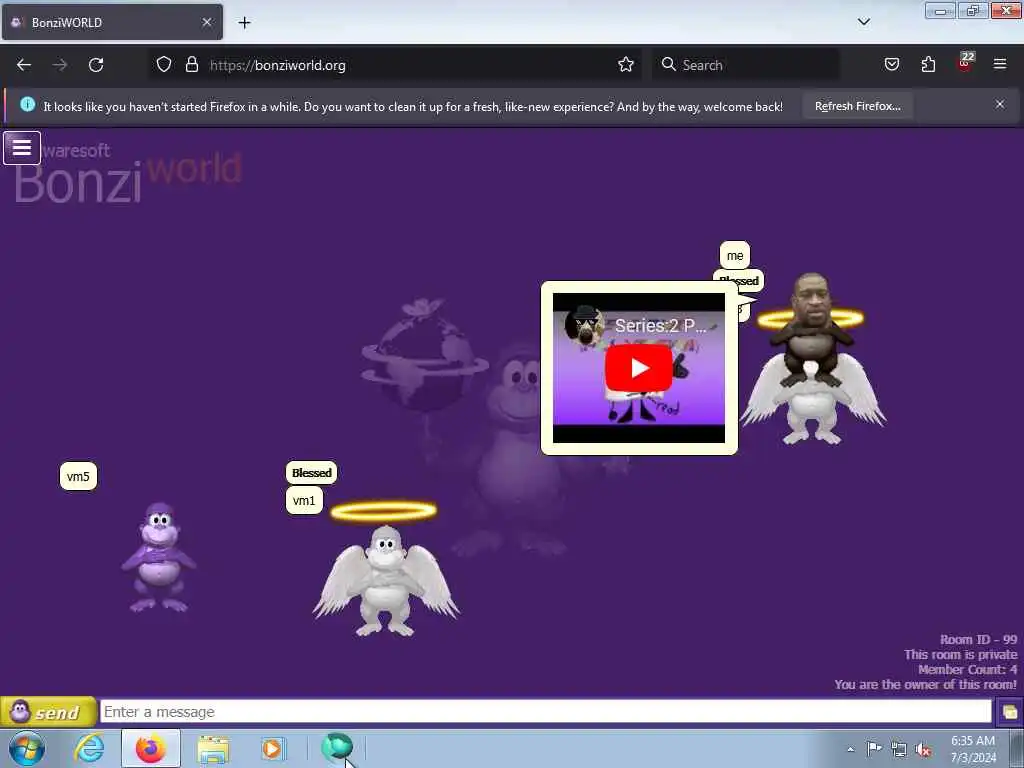Open File Explorer from the taskbar
This screenshot has width=1024, height=768.
213,749
